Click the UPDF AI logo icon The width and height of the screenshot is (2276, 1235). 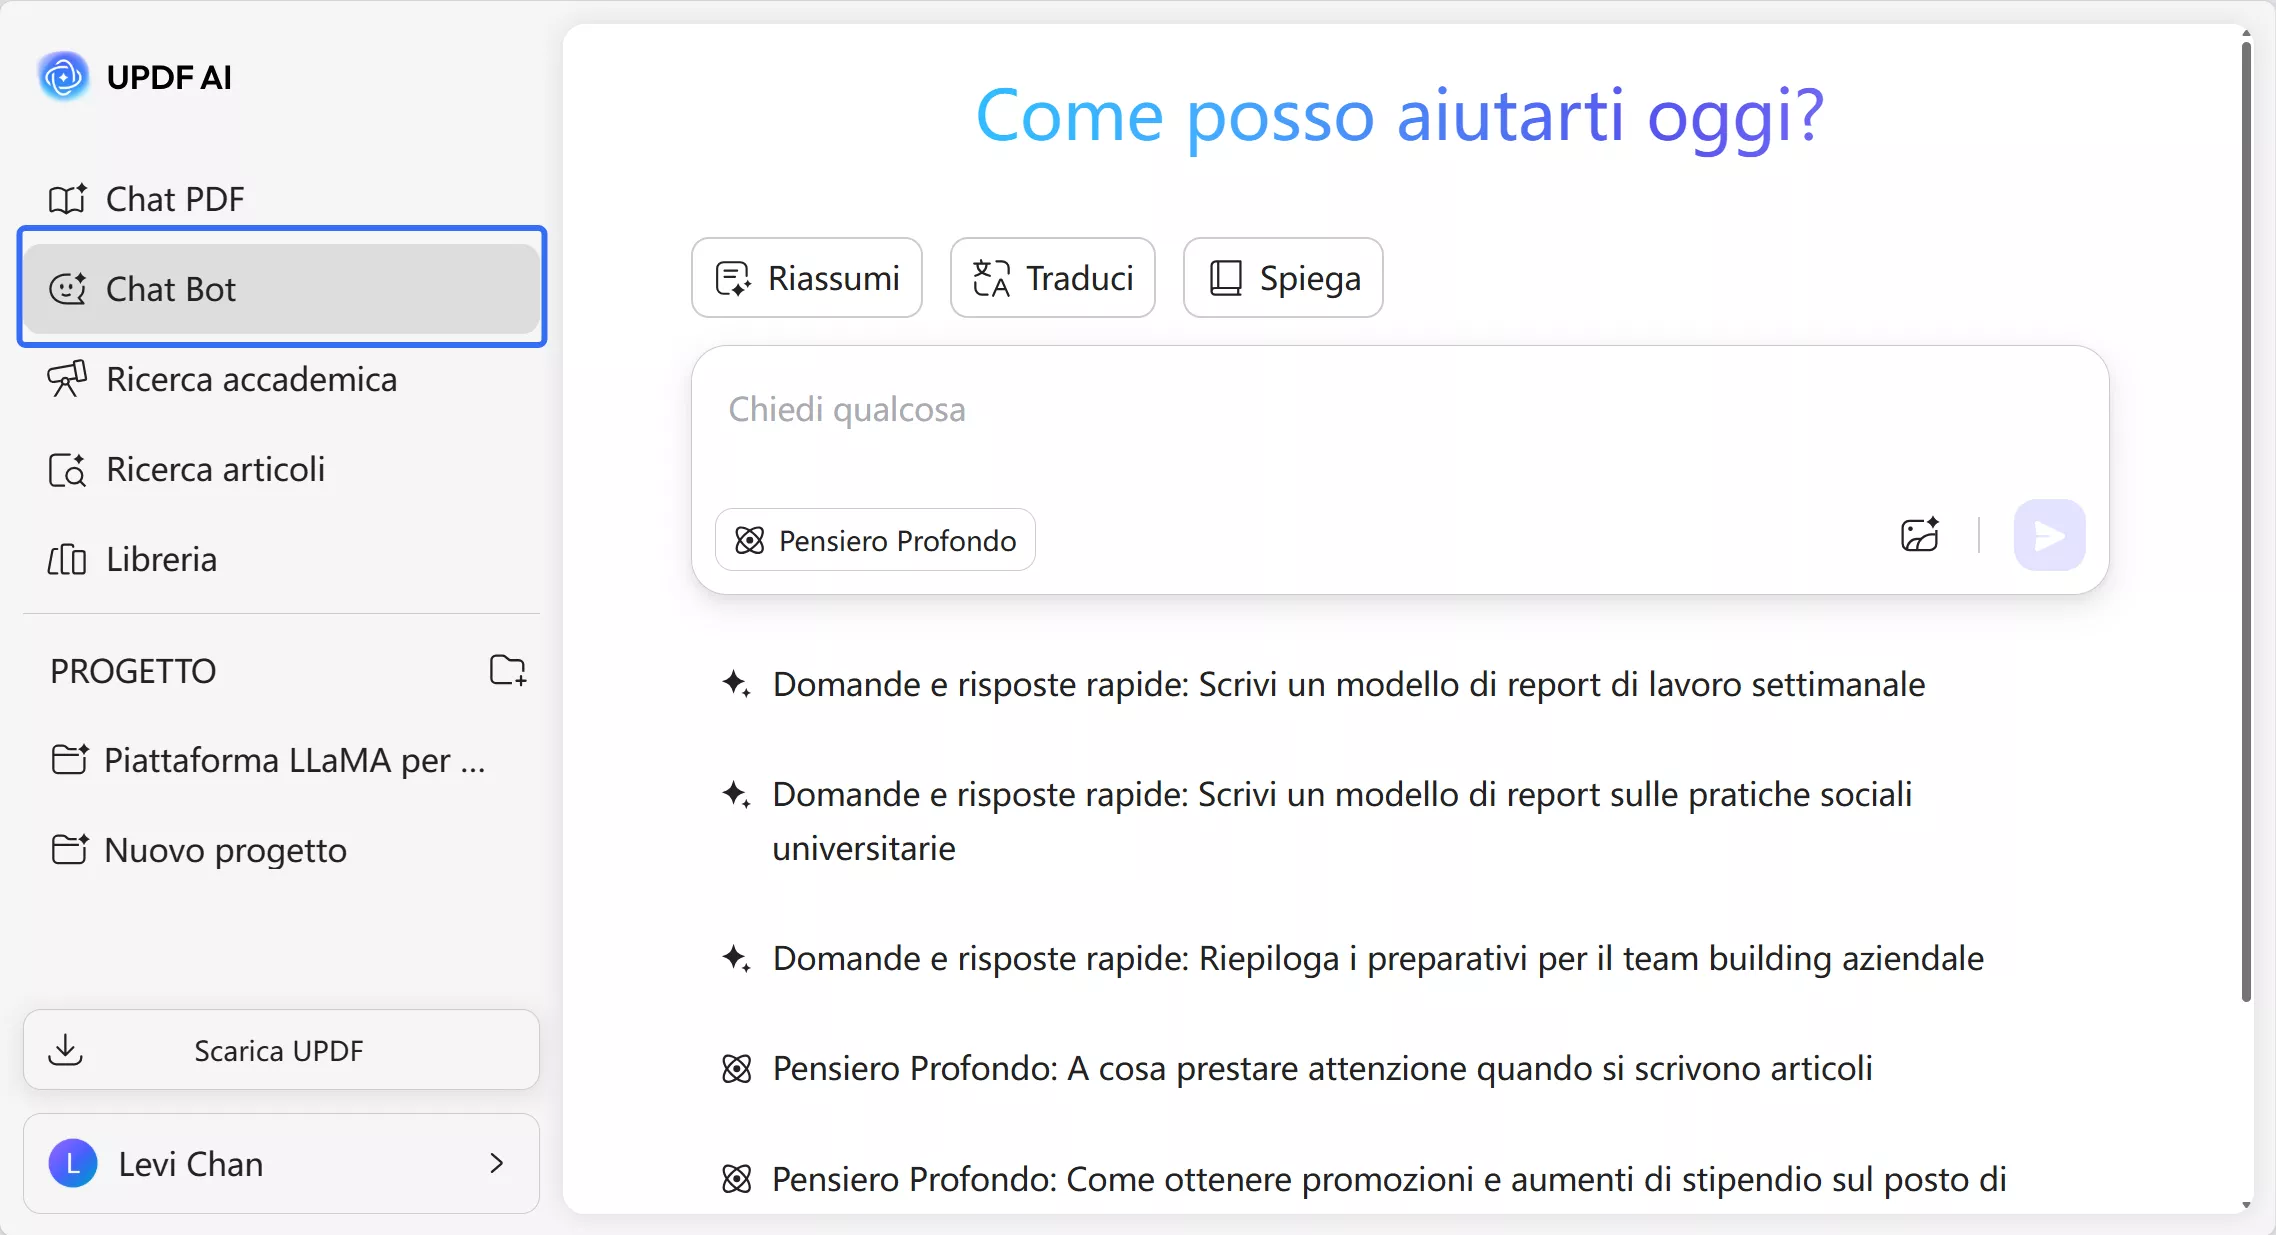63,76
